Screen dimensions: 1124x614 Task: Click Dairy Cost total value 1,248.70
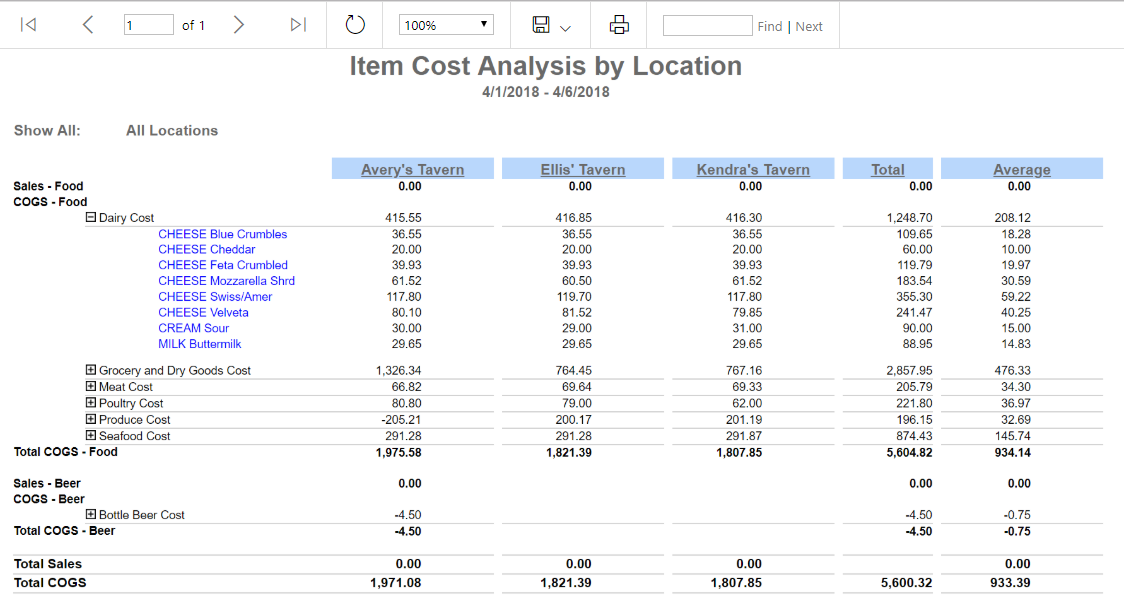pos(909,218)
